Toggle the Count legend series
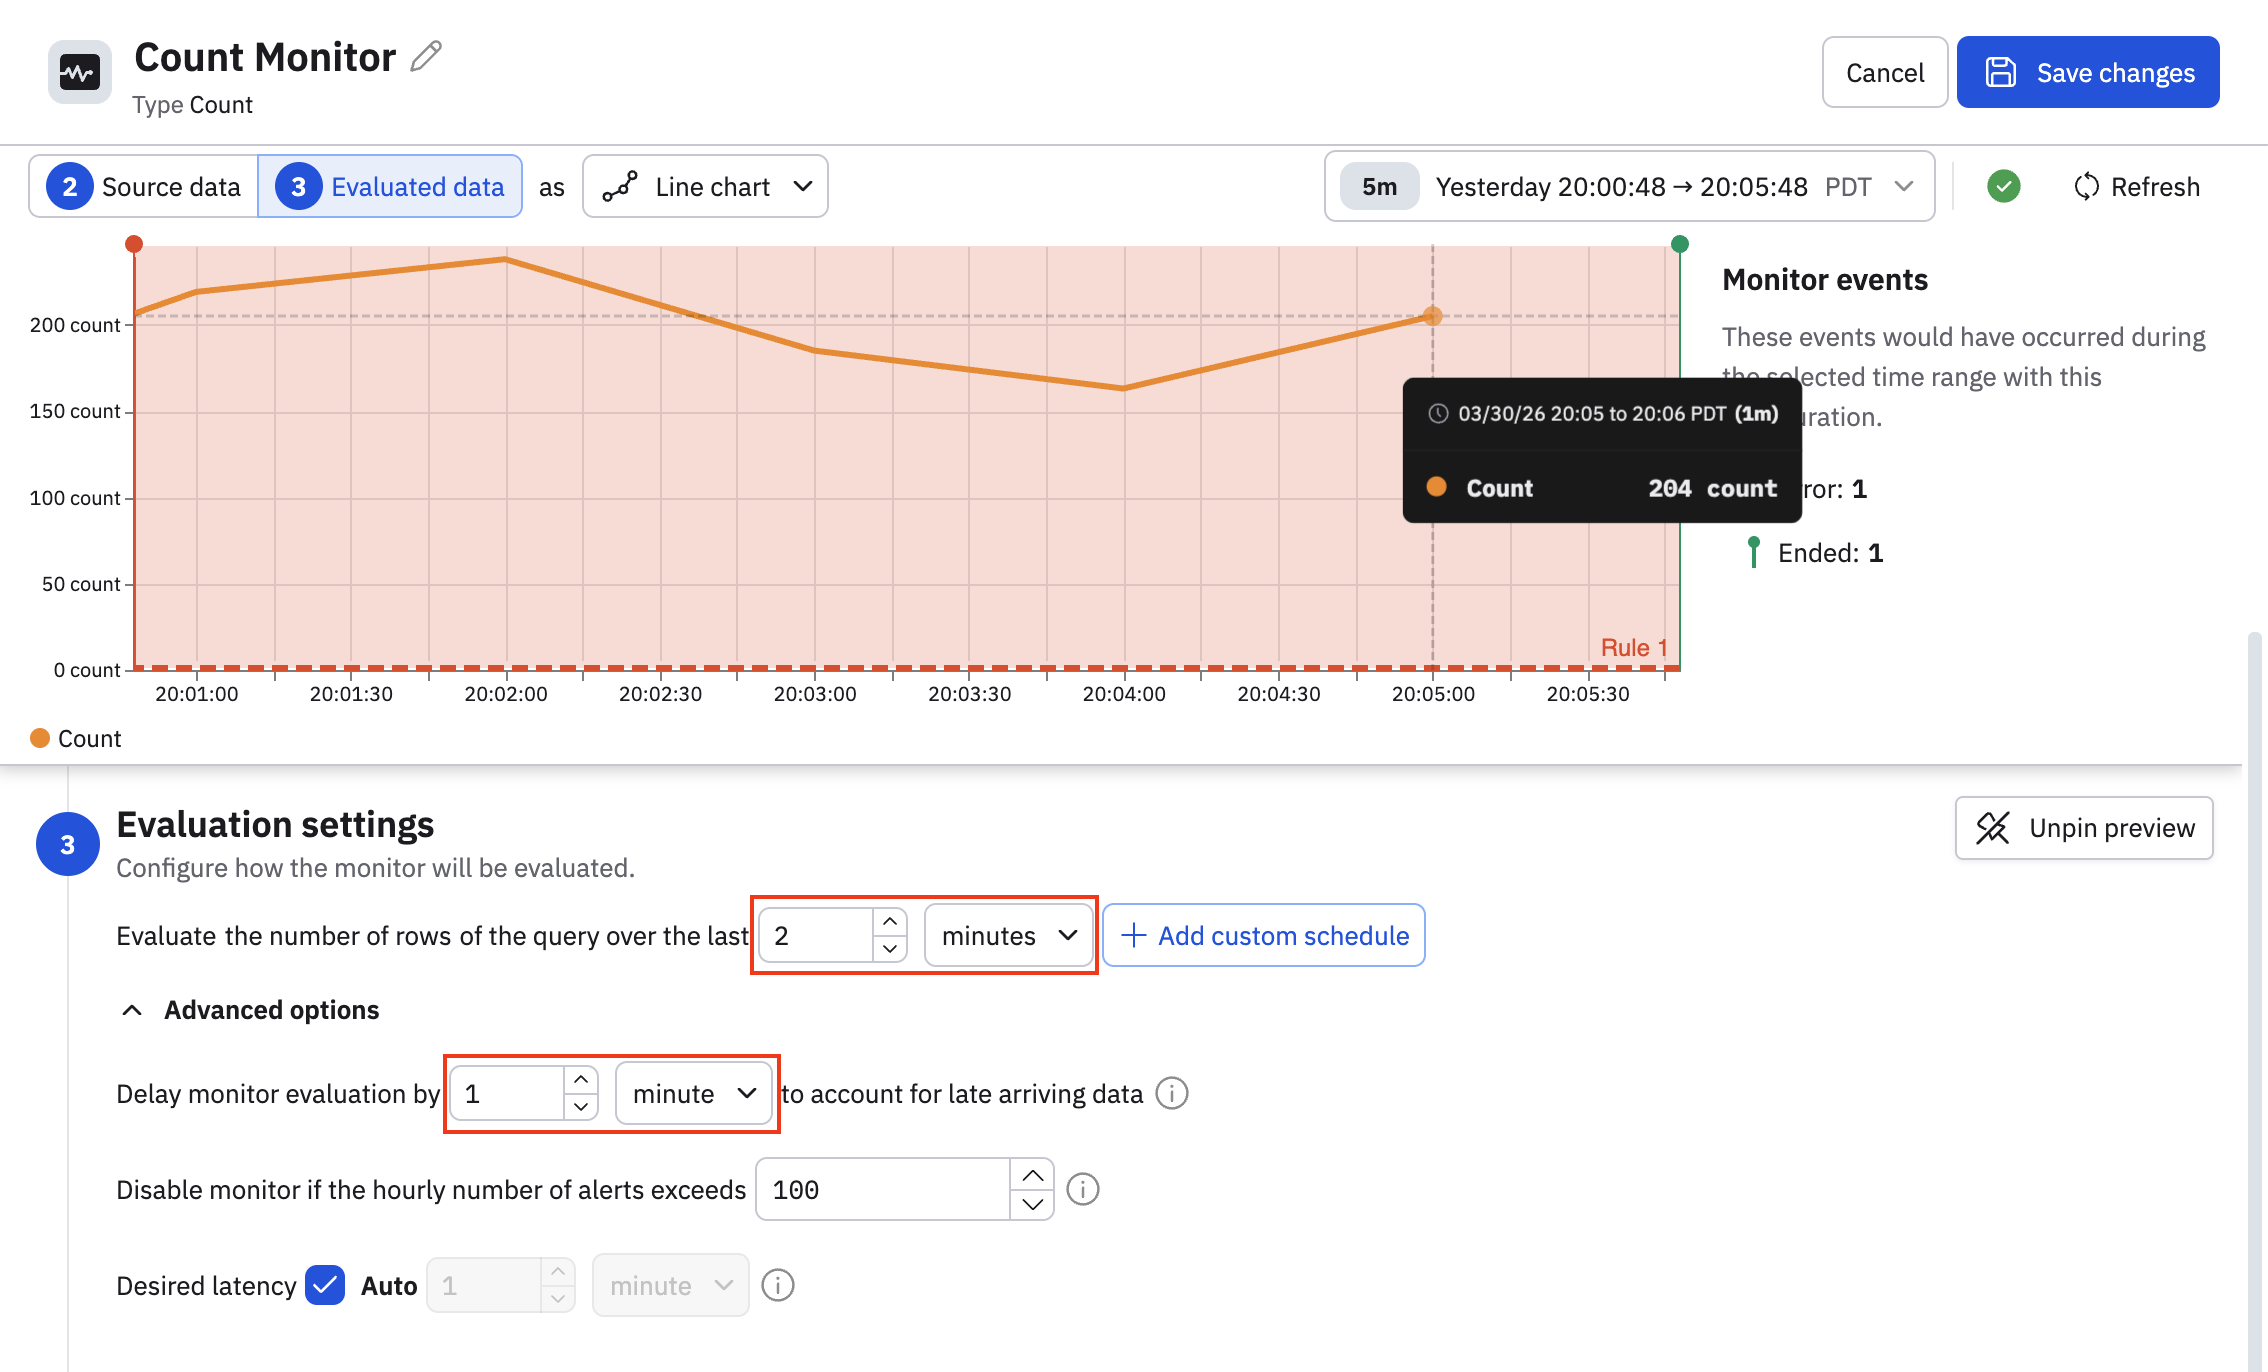Viewport: 2268px width, 1372px height. click(76, 738)
